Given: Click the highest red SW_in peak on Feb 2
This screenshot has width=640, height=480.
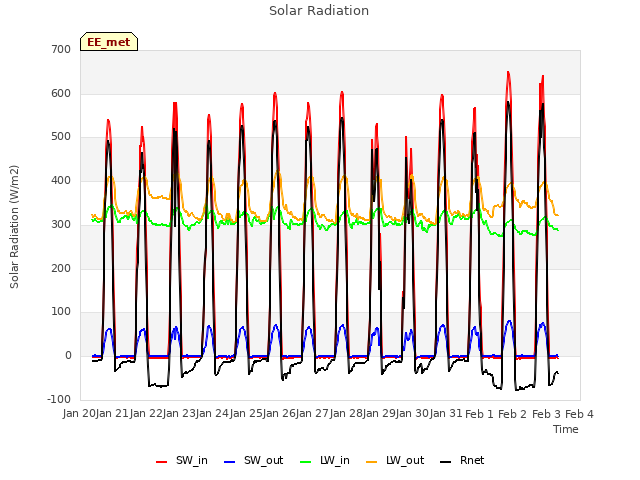Looking at the screenshot, I should 508,72.
